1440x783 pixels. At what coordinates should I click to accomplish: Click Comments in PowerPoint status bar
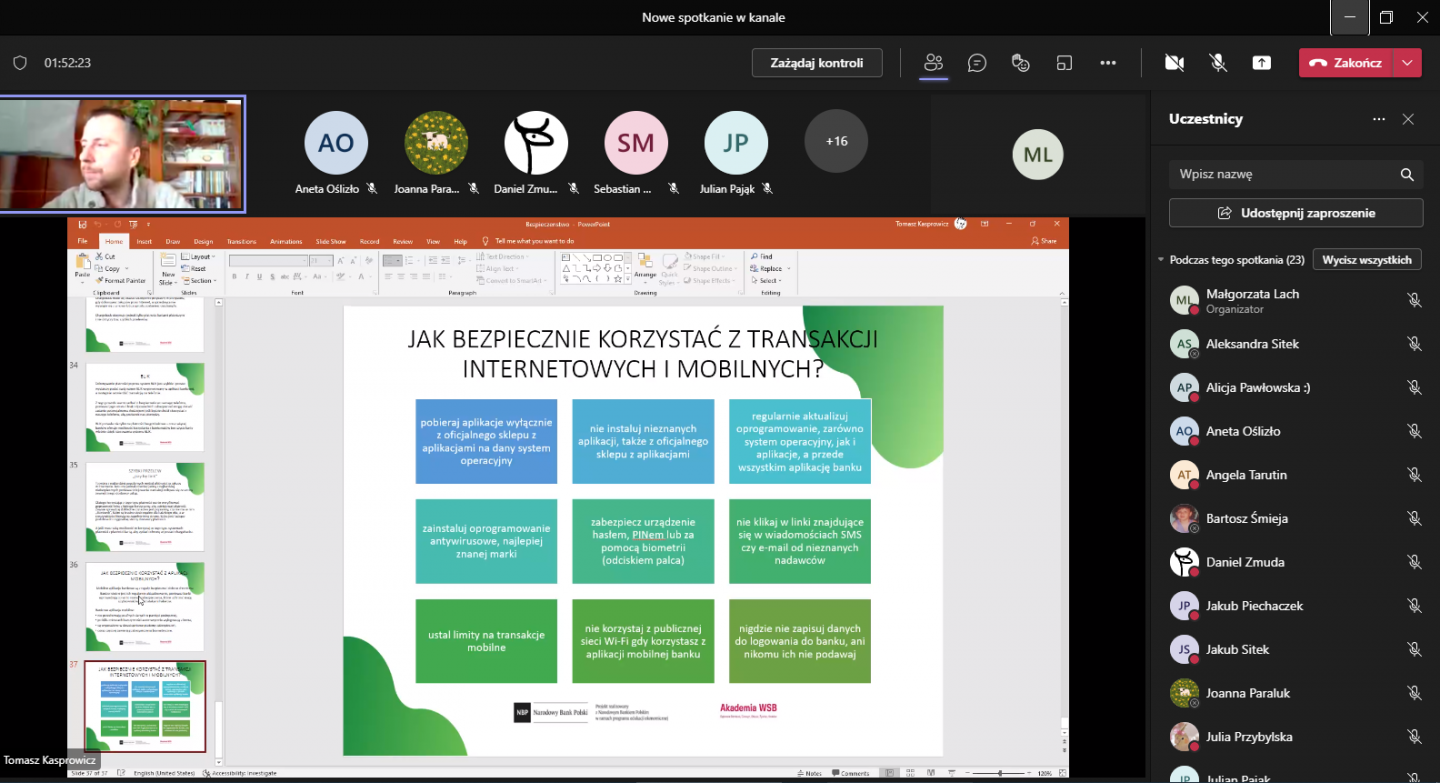coord(851,773)
